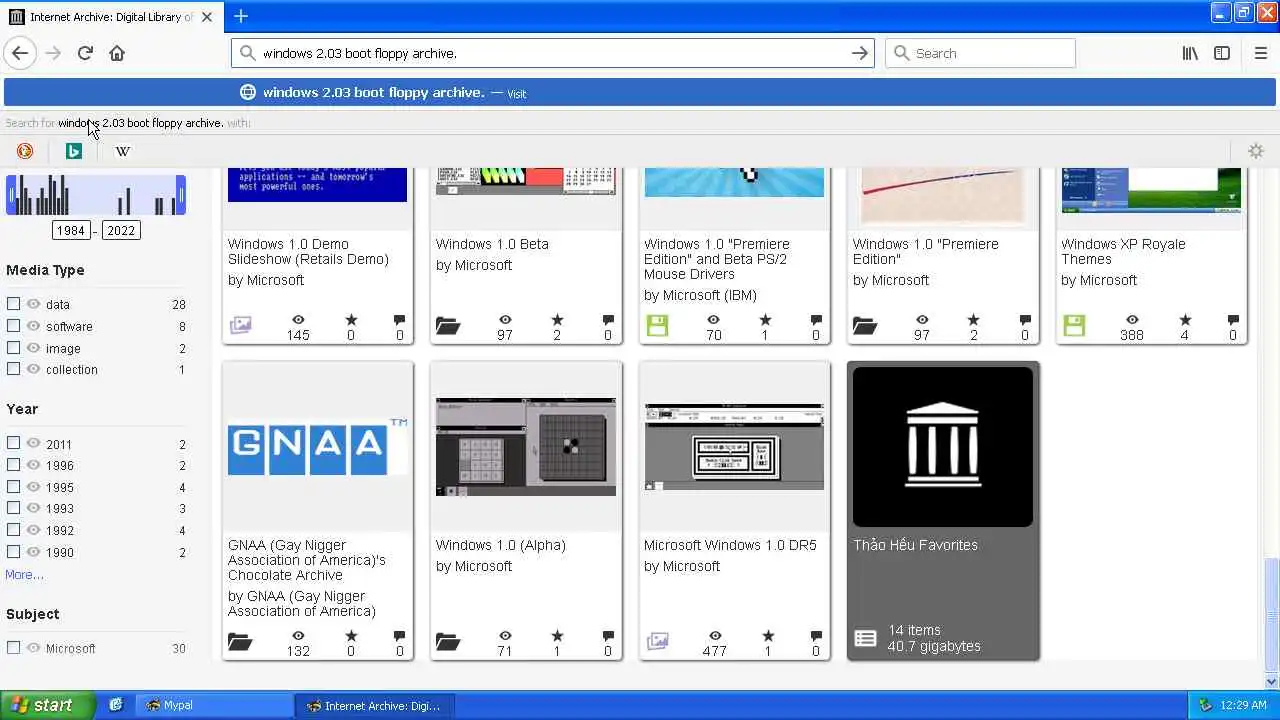Search with the DuckDuckGo one-off icon
The image size is (1280, 720).
pyautogui.click(x=25, y=151)
